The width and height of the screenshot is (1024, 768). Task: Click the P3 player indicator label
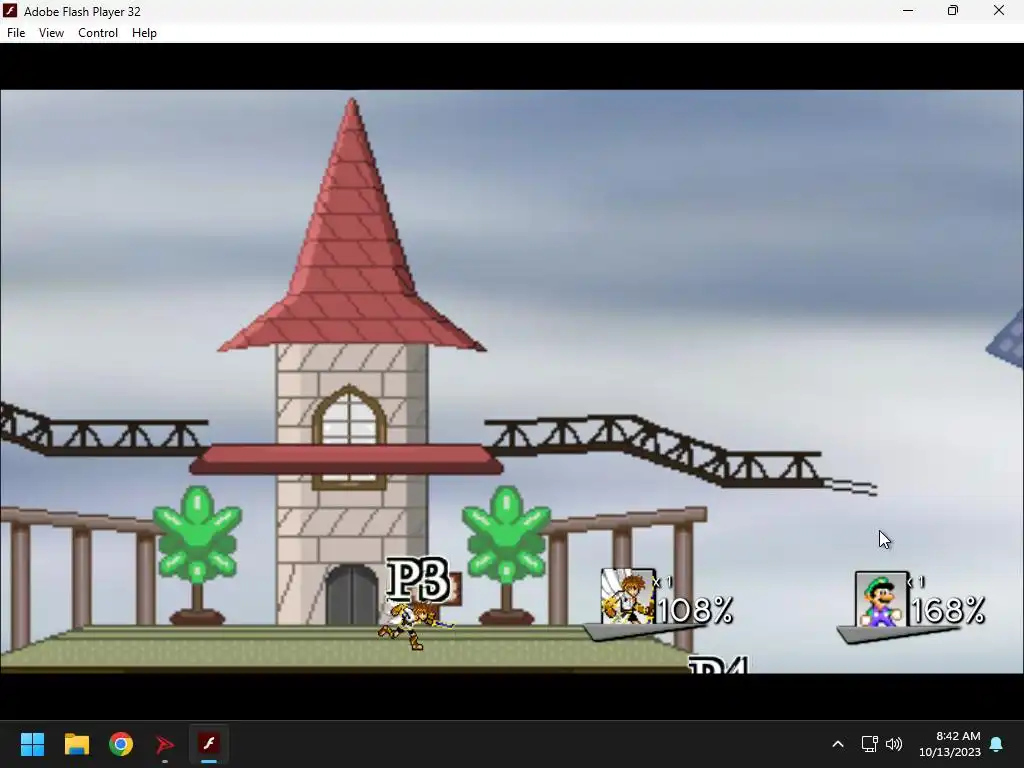click(x=418, y=579)
